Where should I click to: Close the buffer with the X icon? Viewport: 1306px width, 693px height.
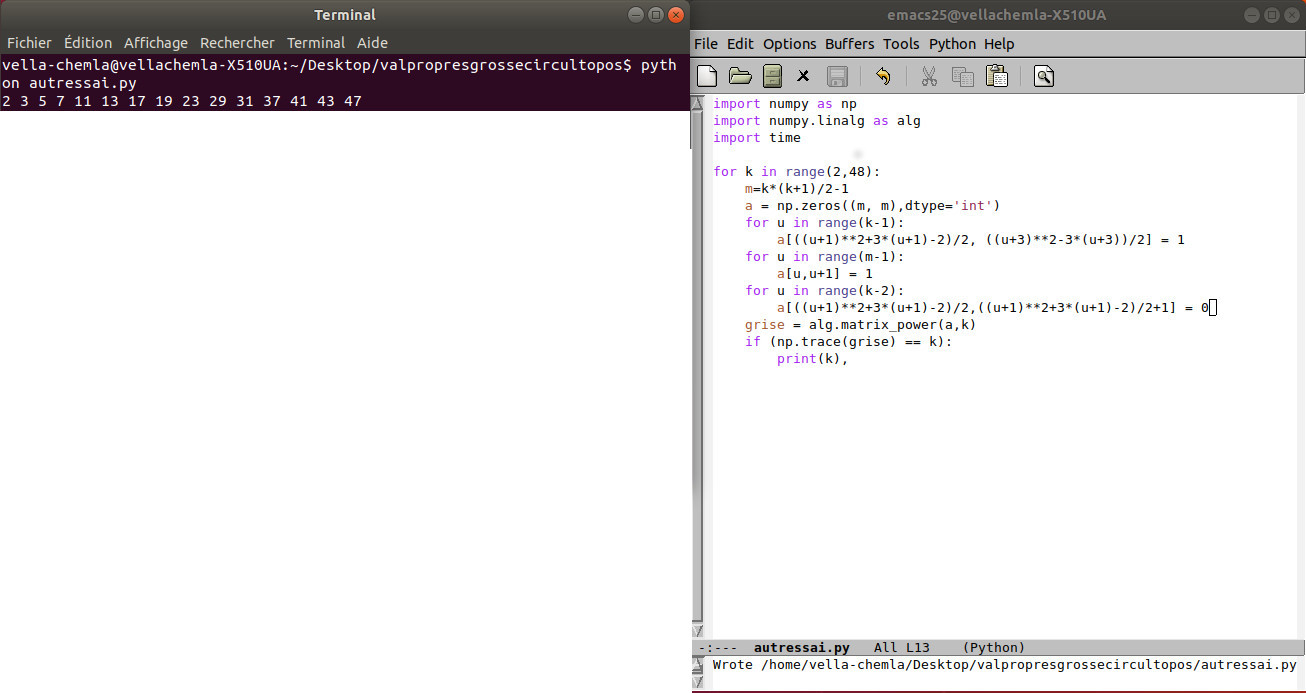pyautogui.click(x=803, y=76)
